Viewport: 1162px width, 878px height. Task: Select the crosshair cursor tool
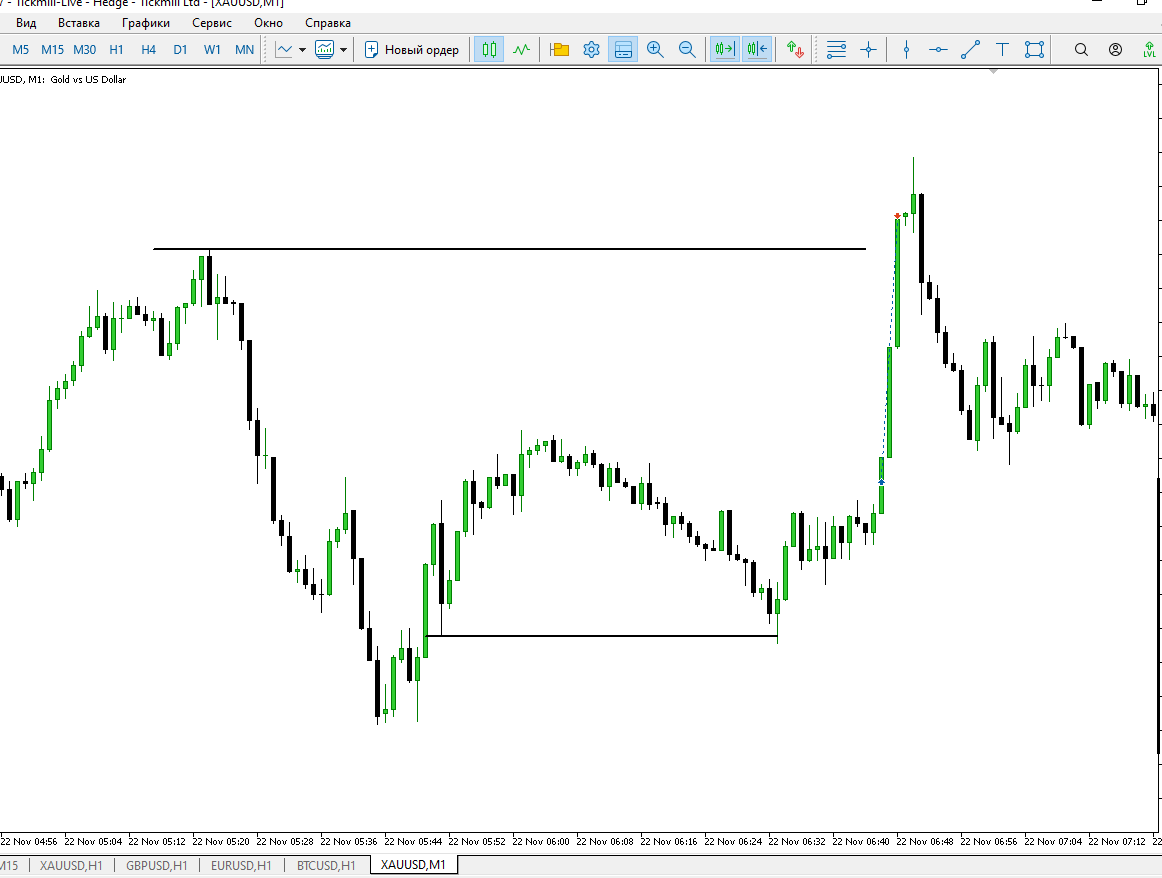tap(868, 49)
